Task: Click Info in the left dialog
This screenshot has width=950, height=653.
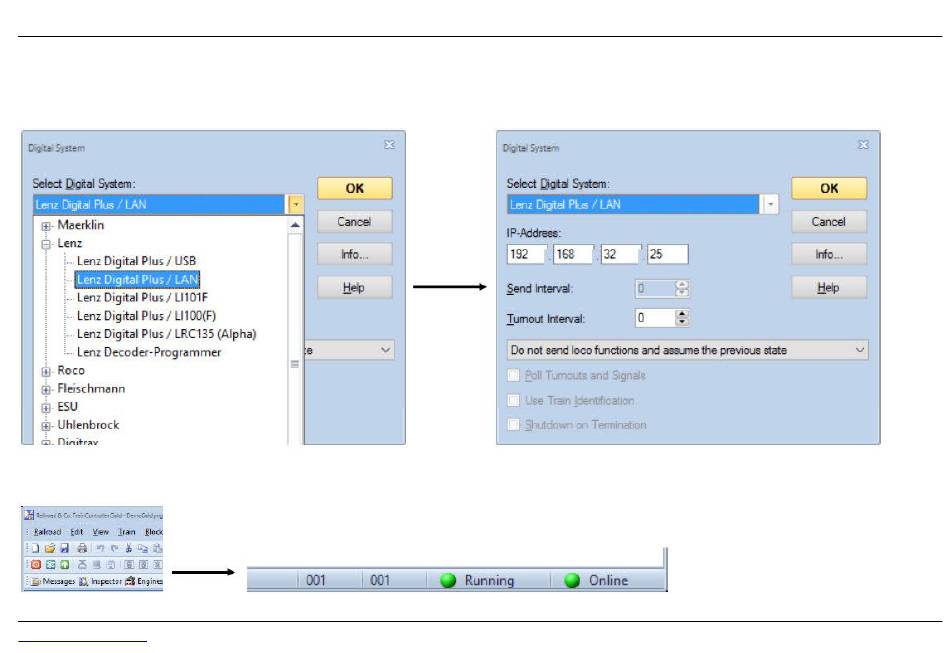Action: point(354,254)
